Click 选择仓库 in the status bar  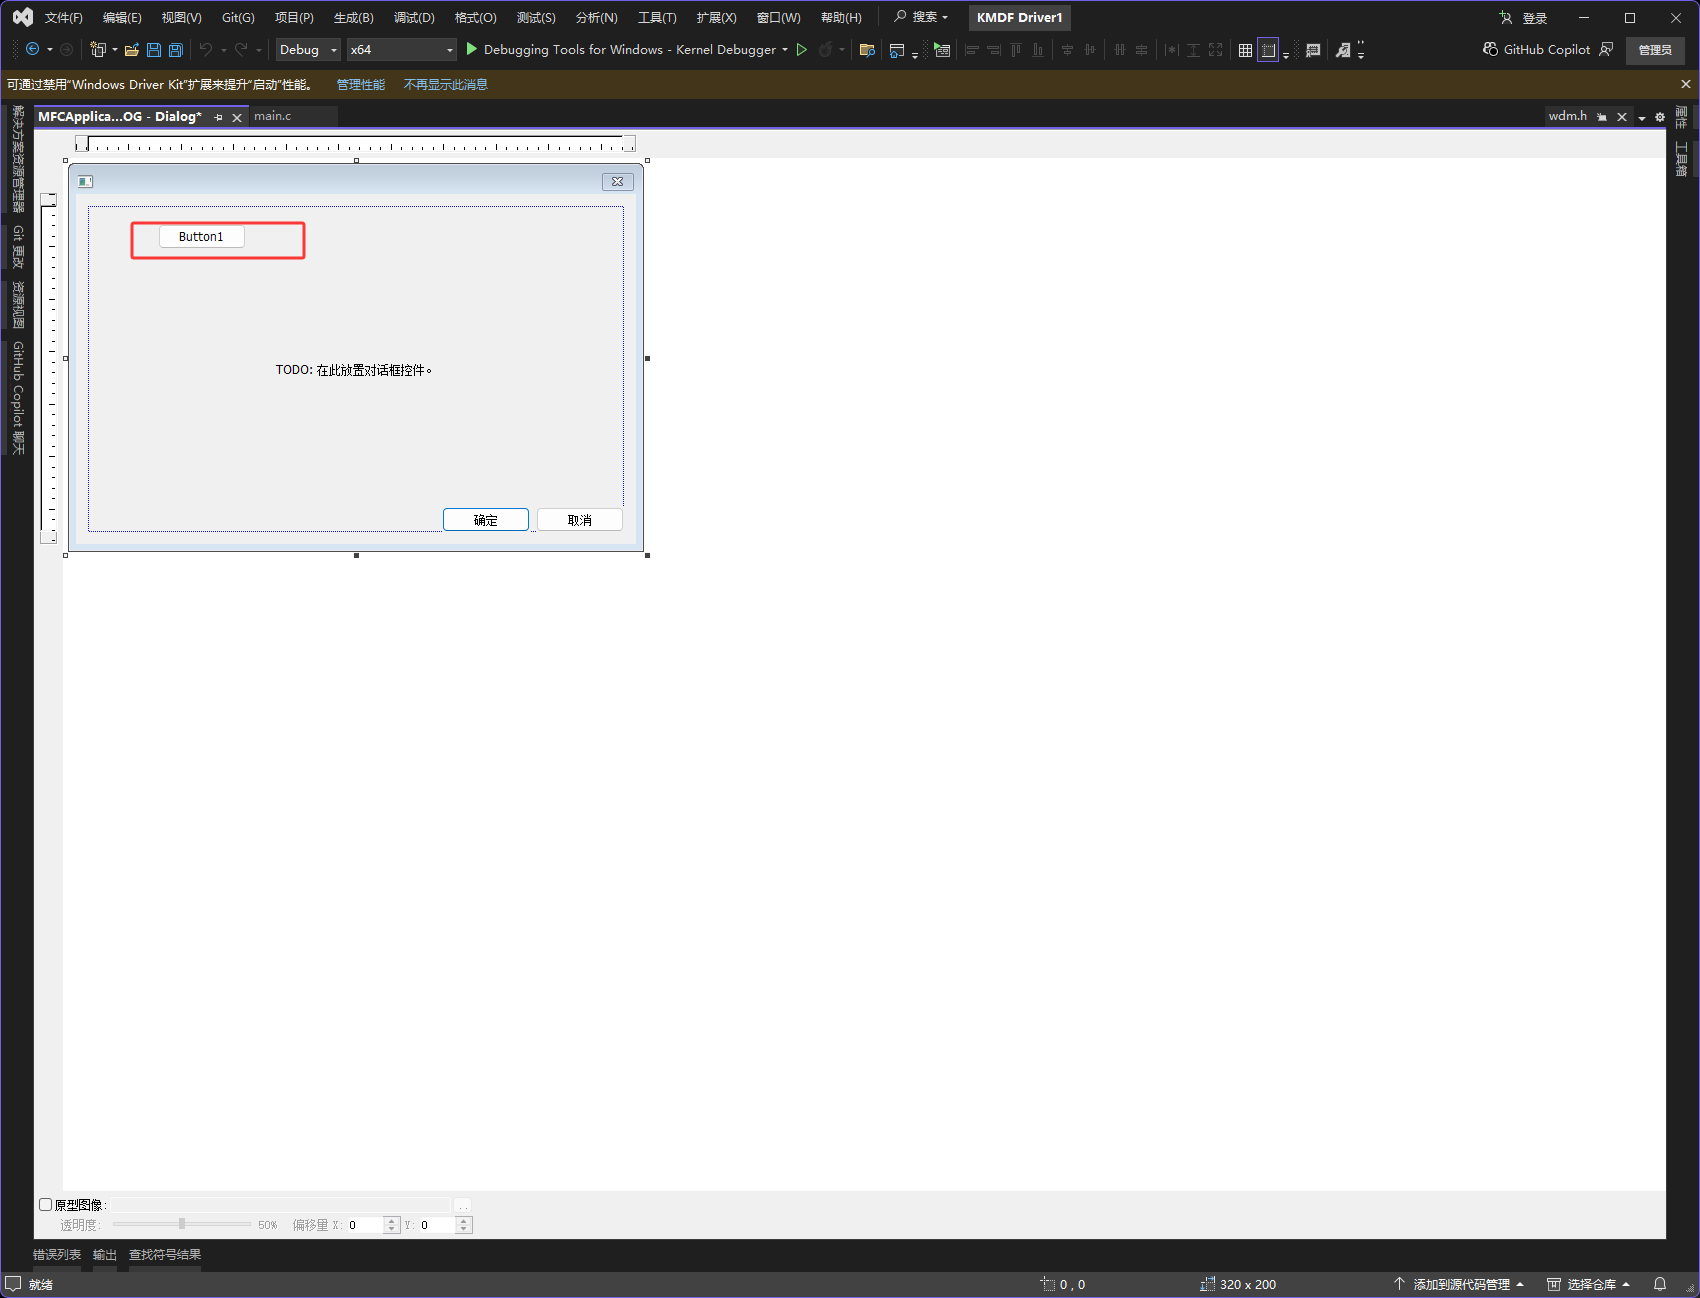point(1589,1284)
